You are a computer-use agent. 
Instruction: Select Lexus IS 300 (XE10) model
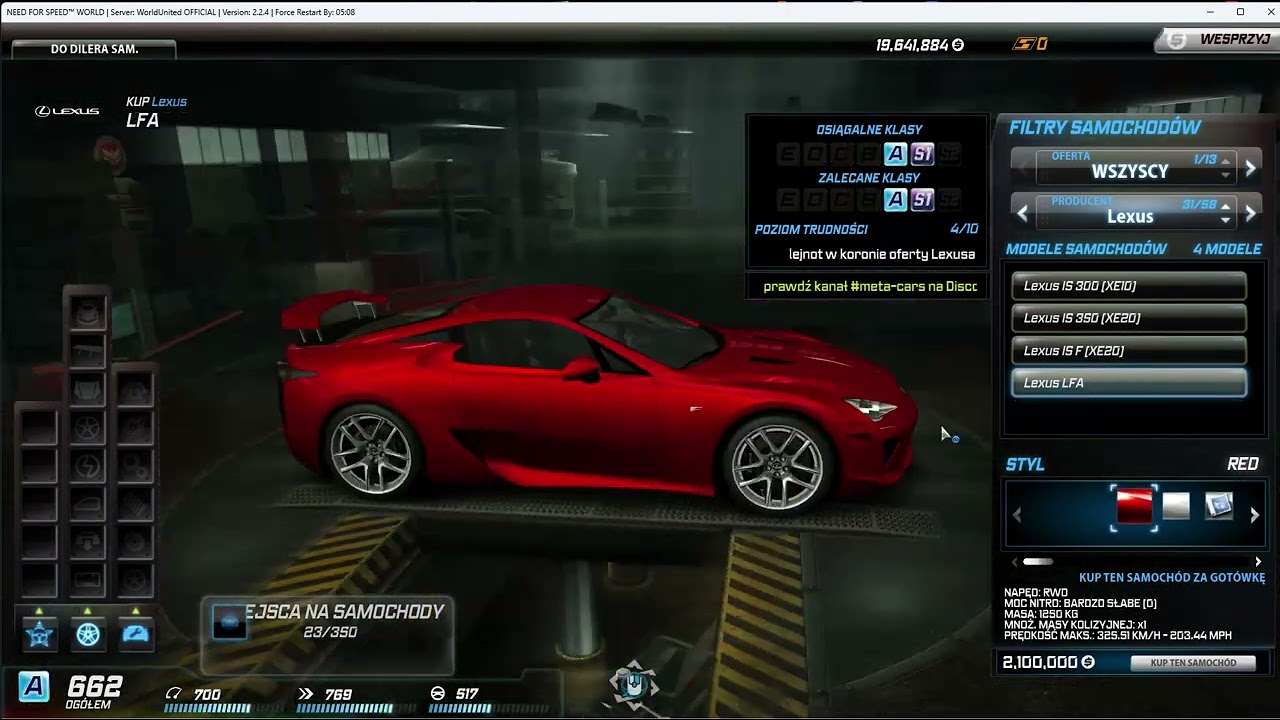coord(1129,286)
